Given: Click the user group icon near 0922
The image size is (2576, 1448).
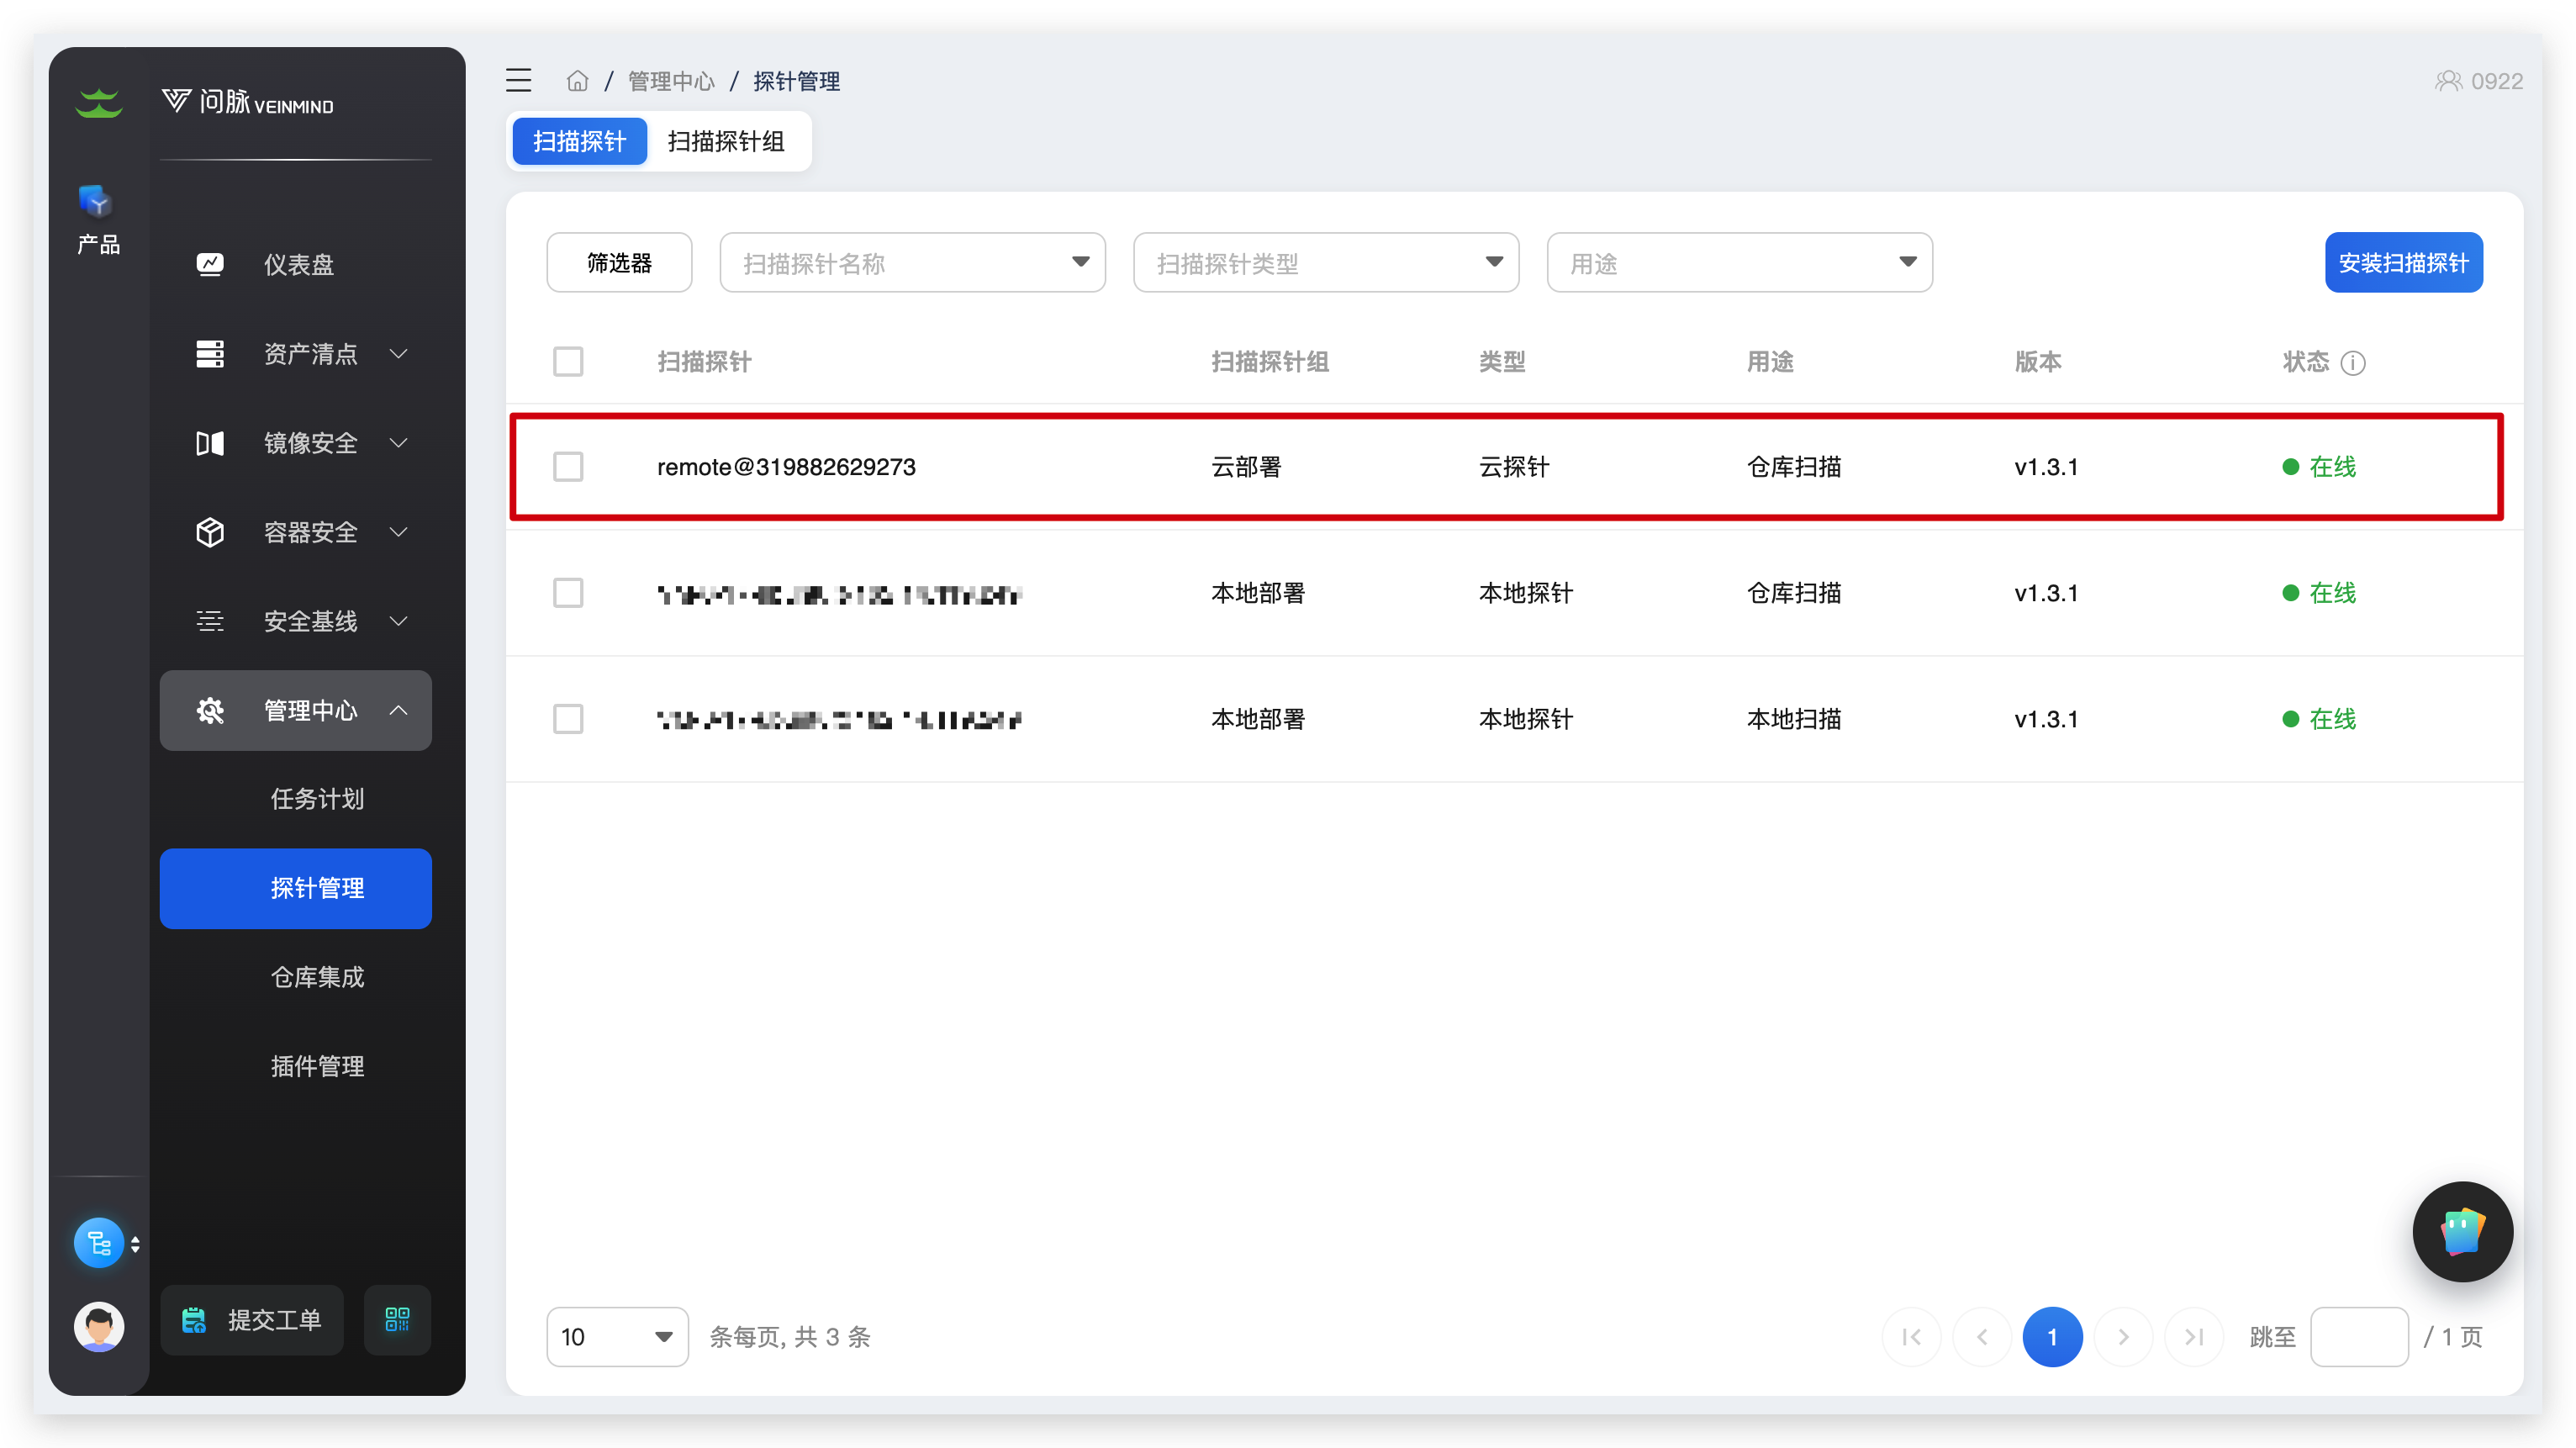Looking at the screenshot, I should tap(2447, 80).
